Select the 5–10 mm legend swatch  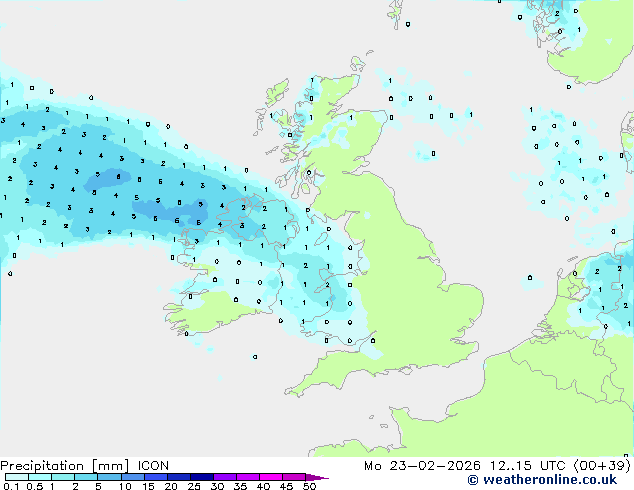click(109, 477)
